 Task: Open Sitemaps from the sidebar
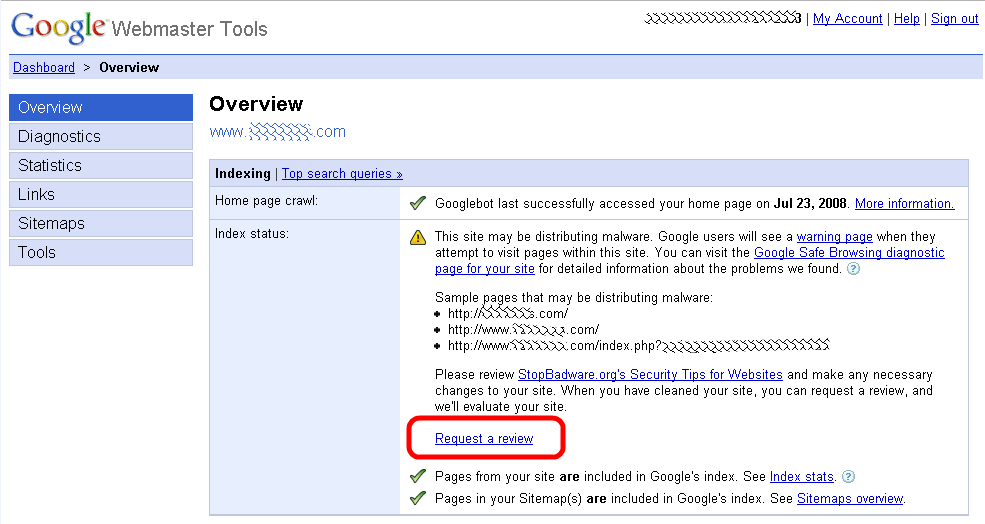[101, 223]
